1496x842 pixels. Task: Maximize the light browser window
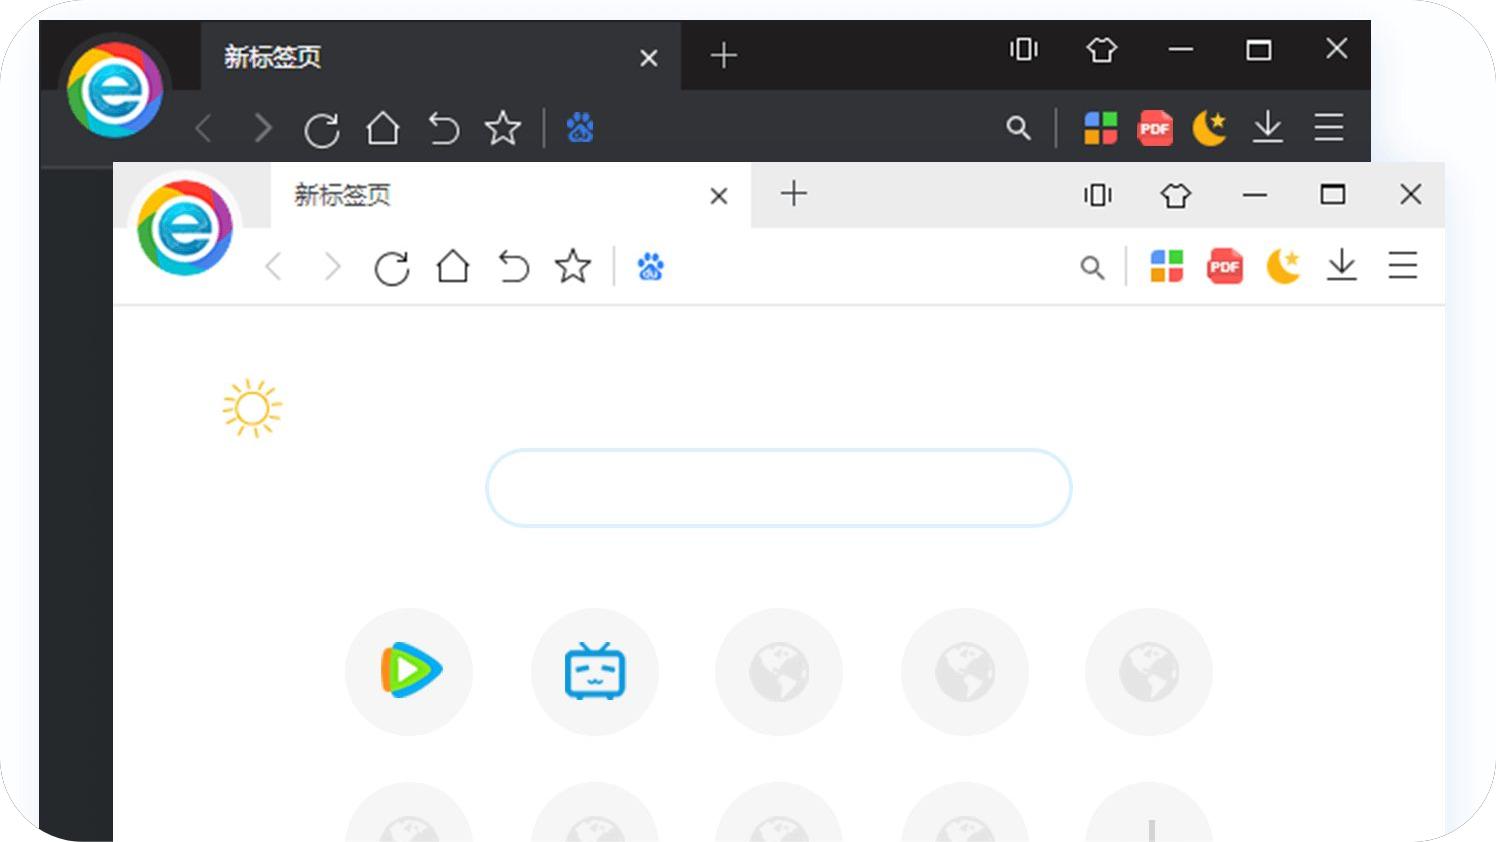point(1333,194)
